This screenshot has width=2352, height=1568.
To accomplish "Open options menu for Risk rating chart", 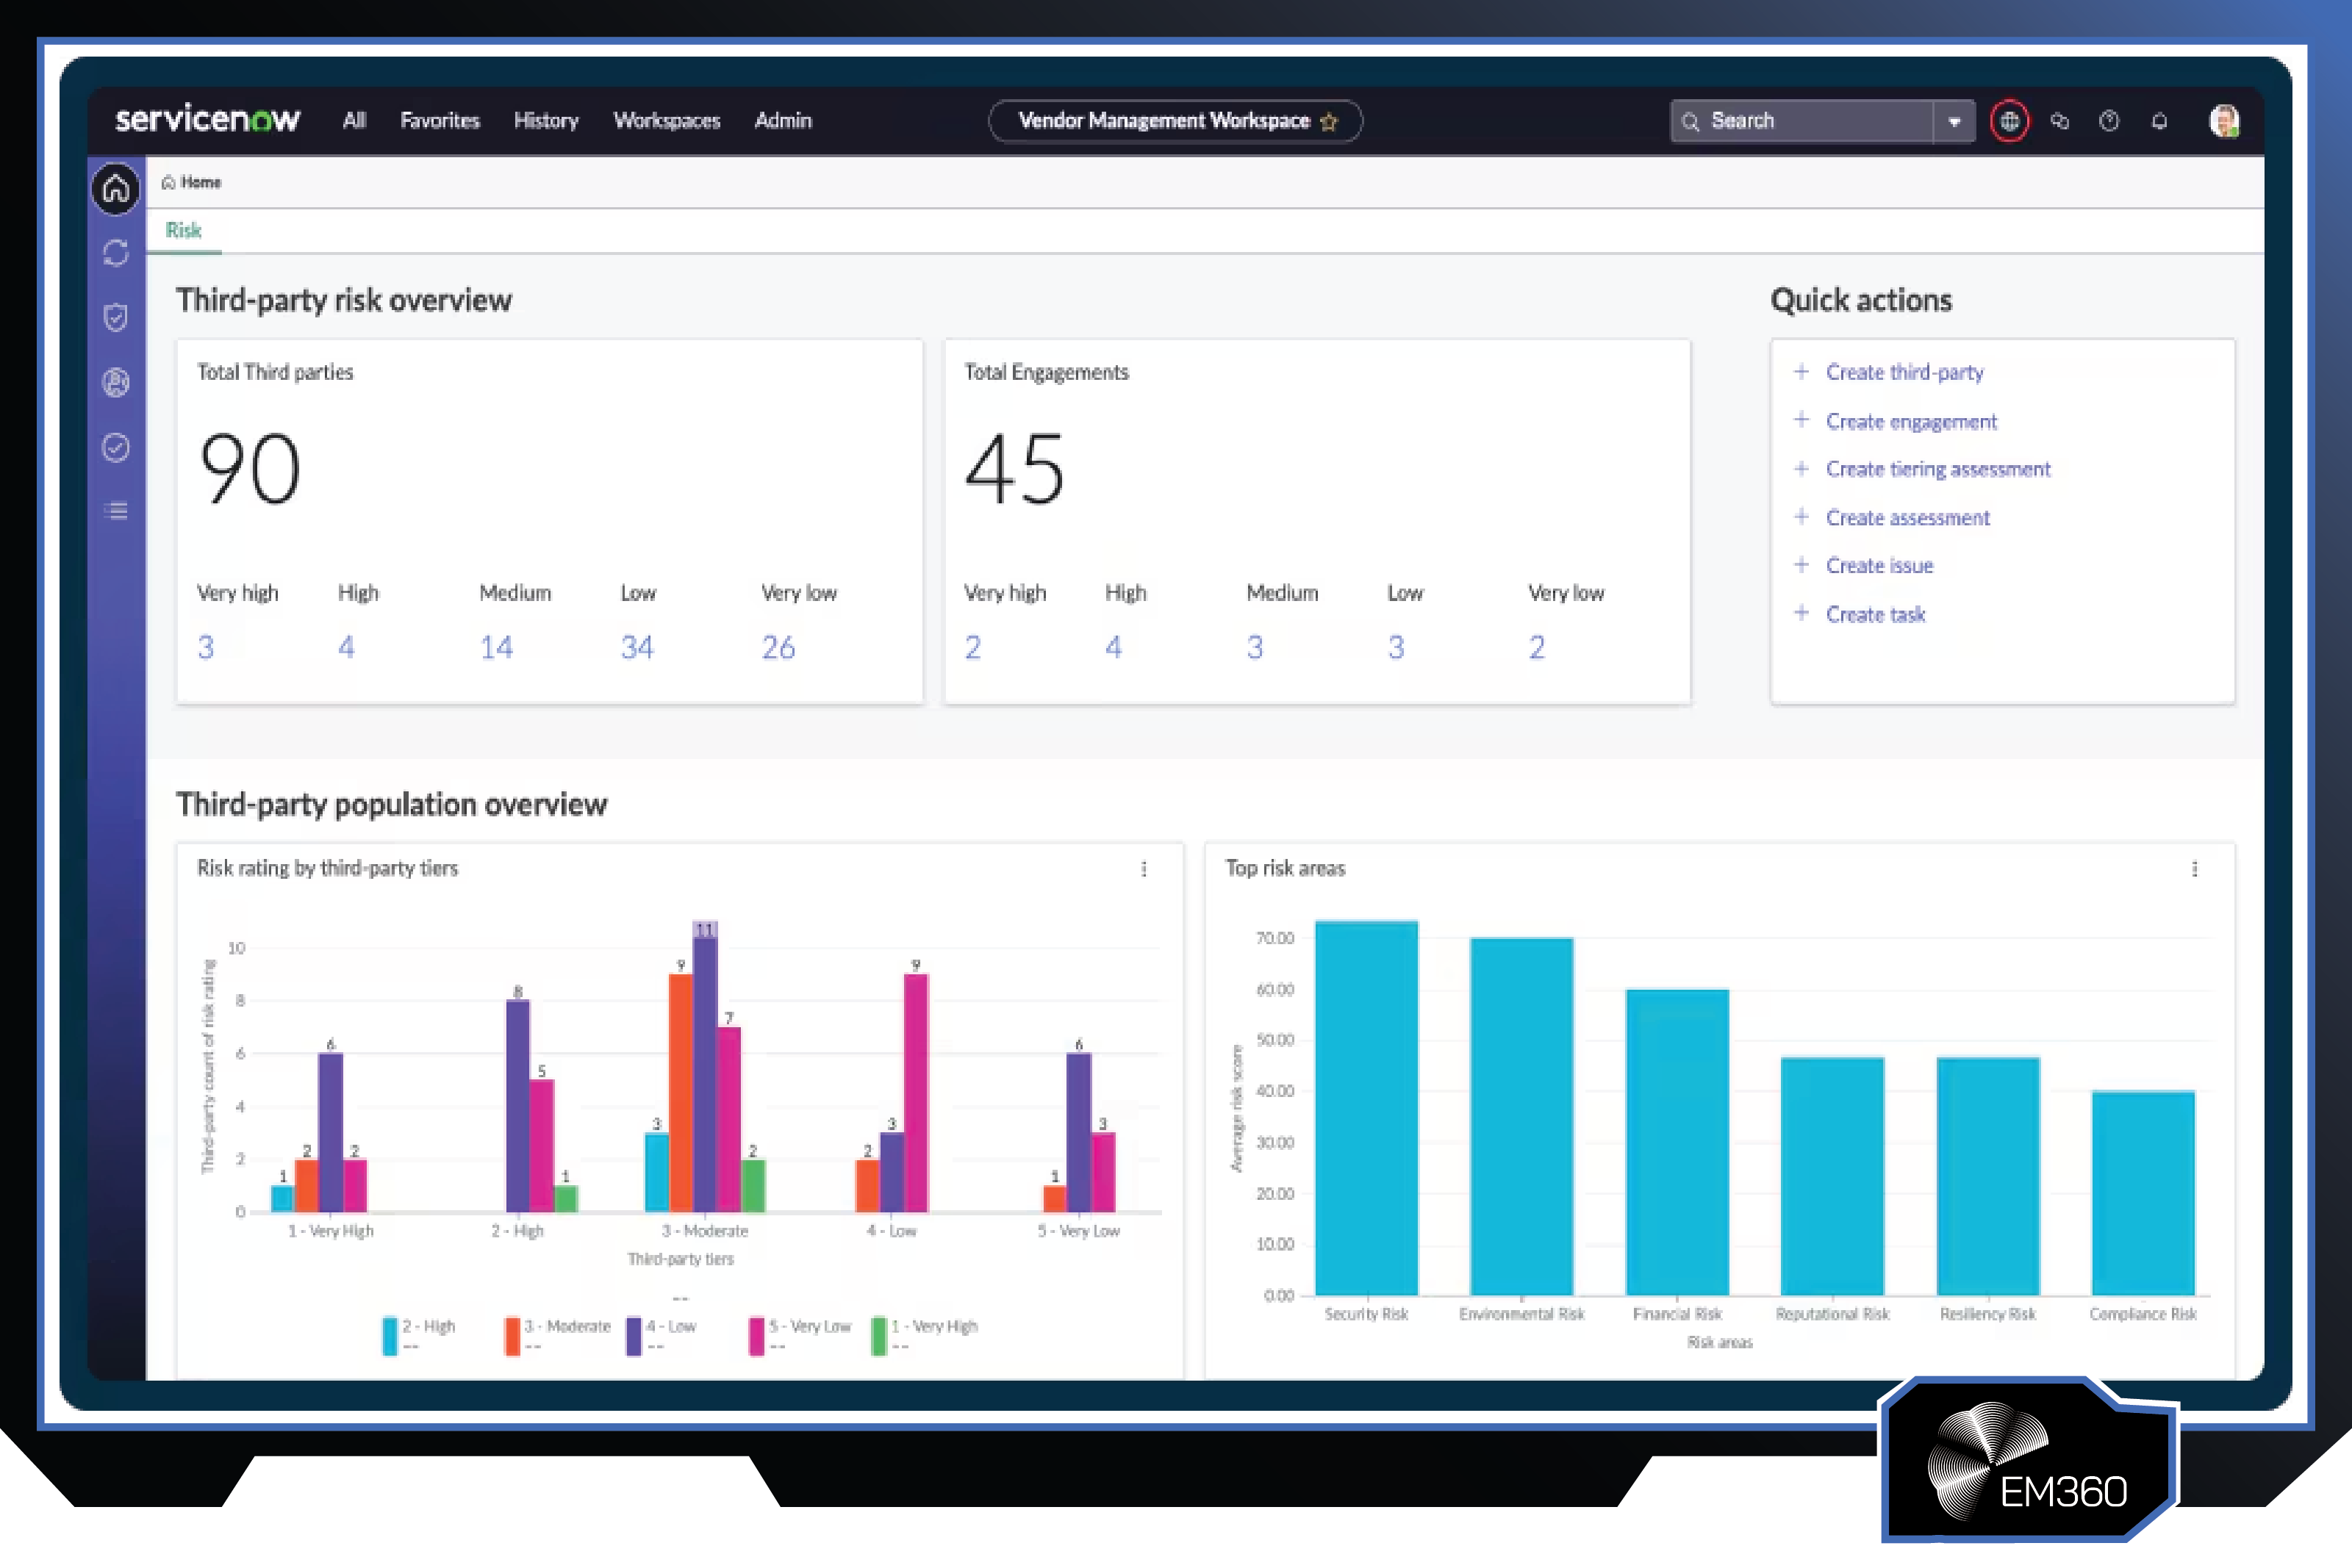I will coord(1144,869).
